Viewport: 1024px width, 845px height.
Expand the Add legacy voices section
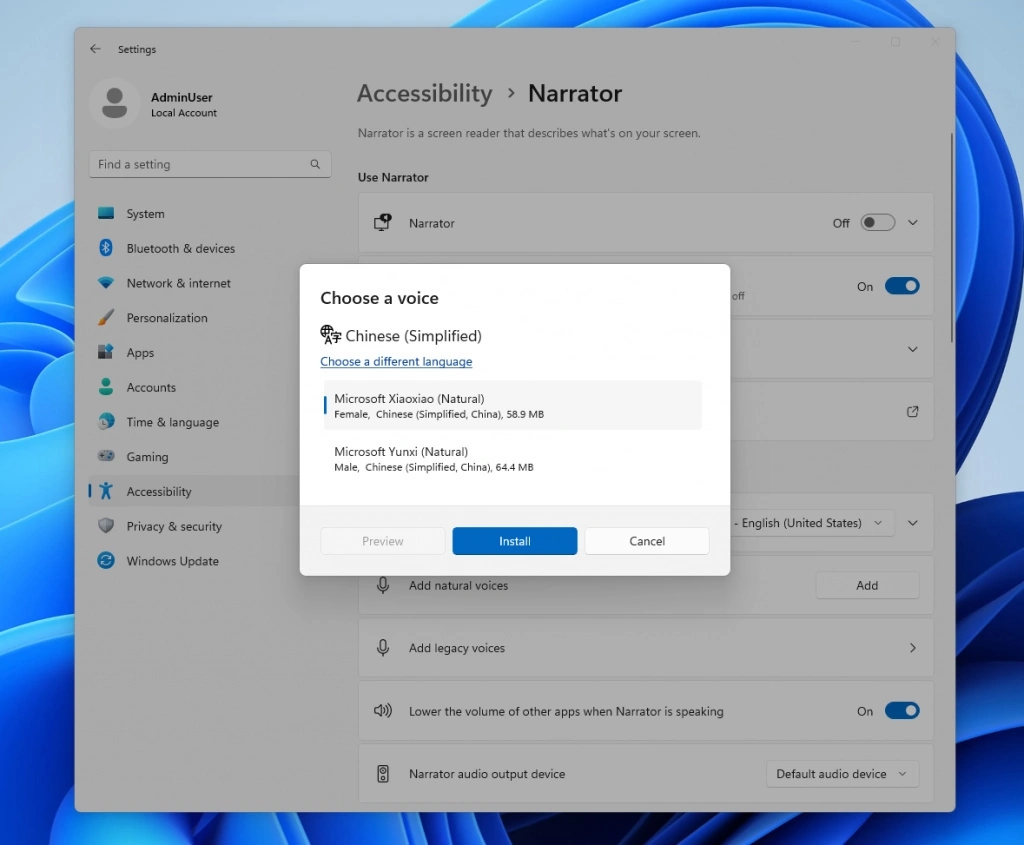tap(911, 647)
